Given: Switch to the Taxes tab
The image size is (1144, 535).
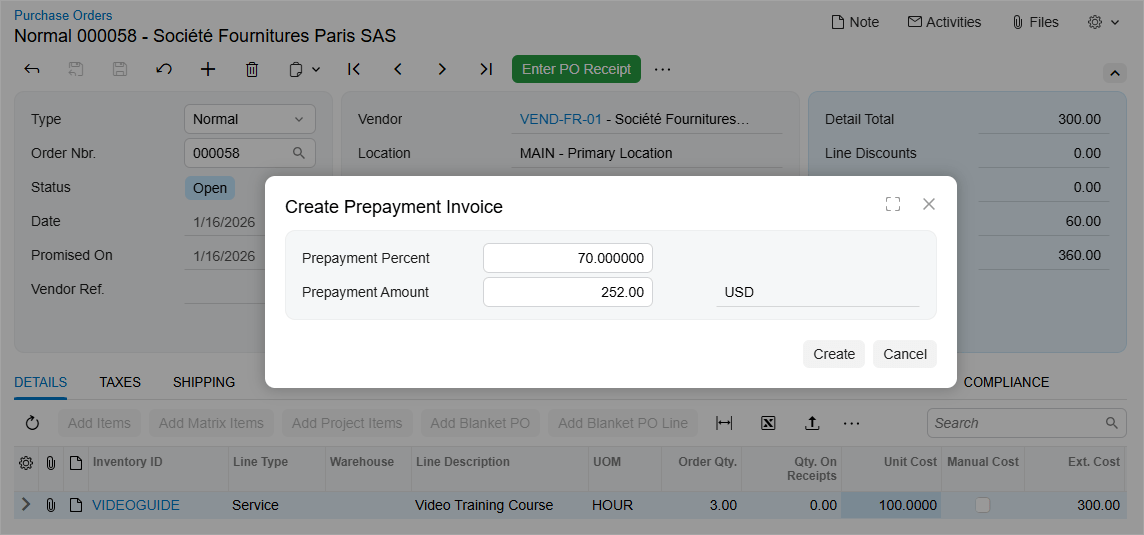Looking at the screenshot, I should [120, 382].
